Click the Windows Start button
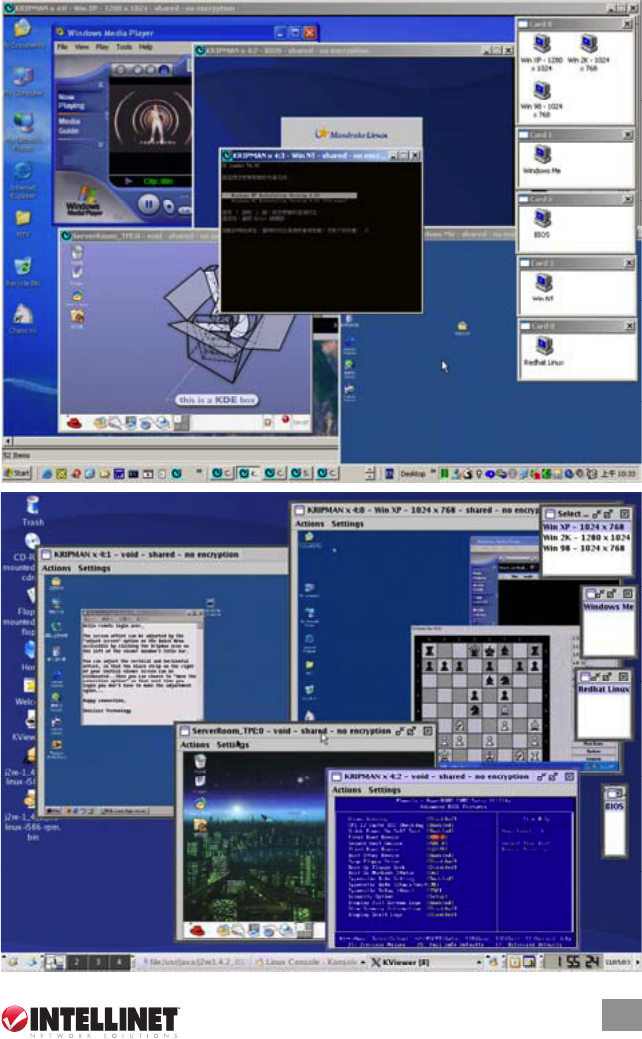 17,473
